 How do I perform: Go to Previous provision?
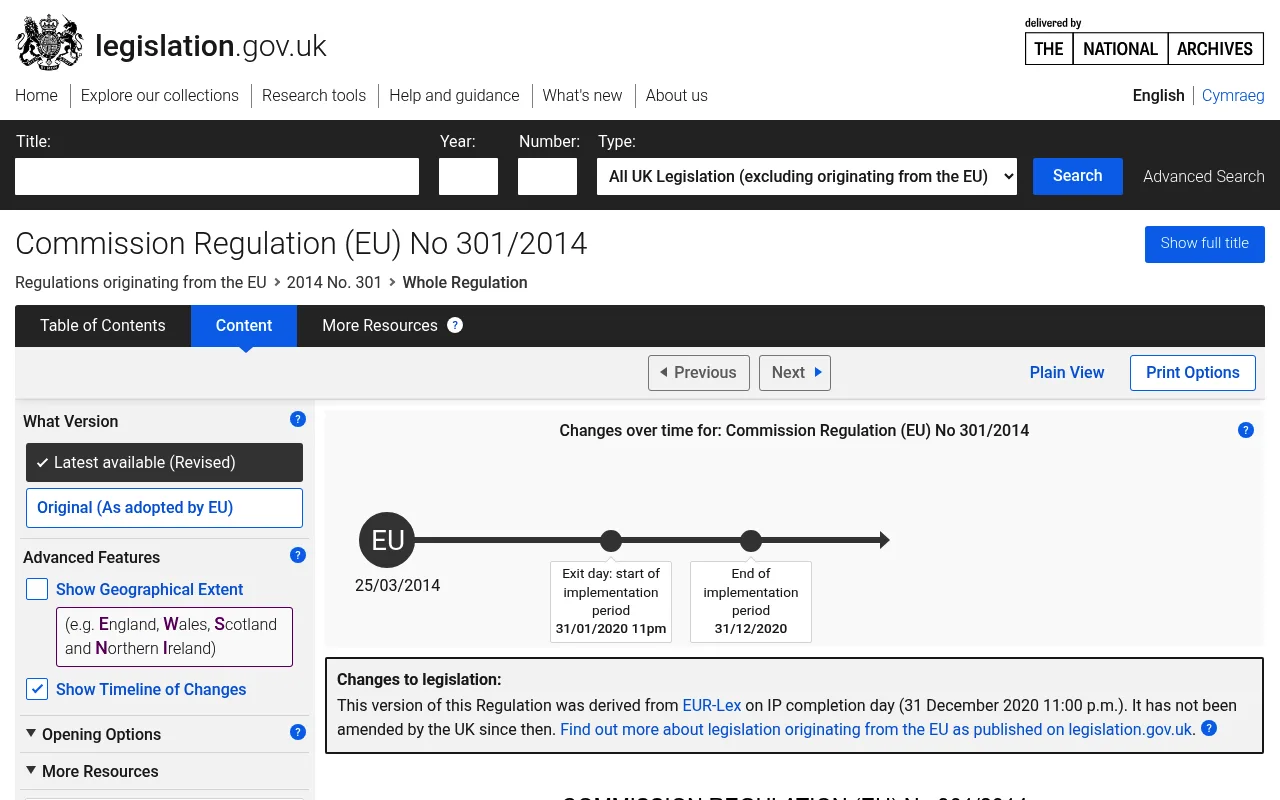pyautogui.click(x=699, y=372)
